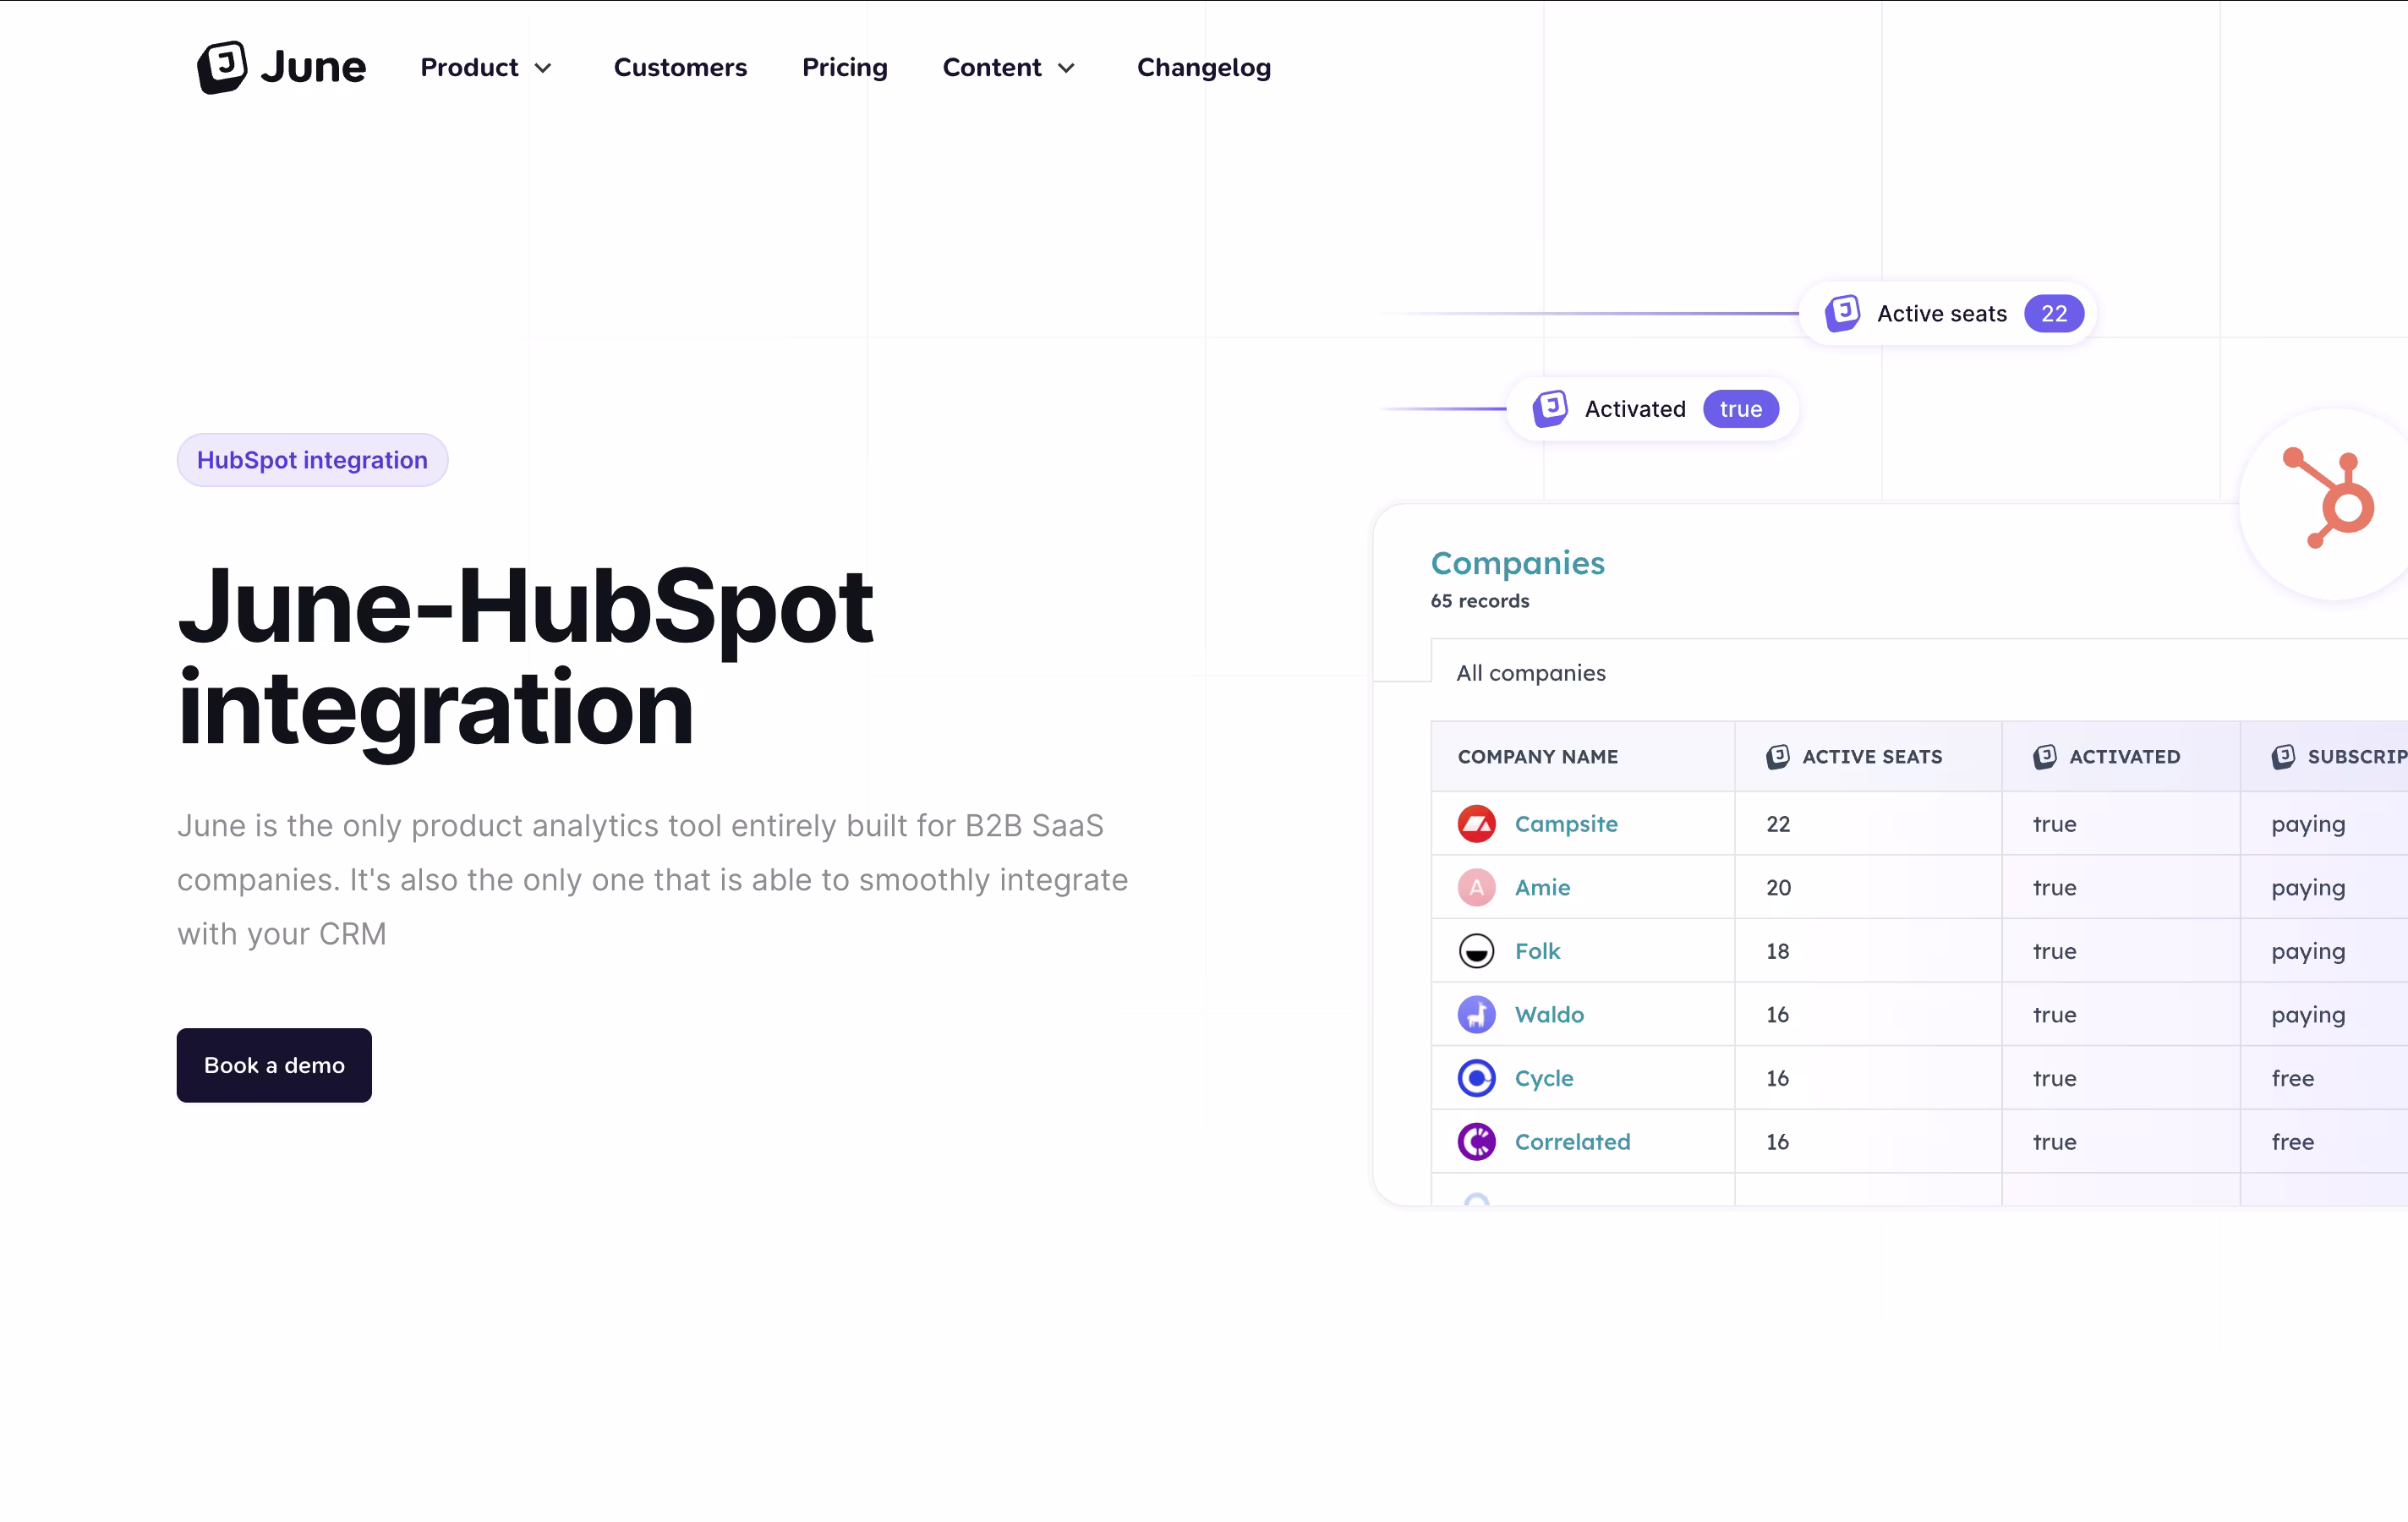Click the 20 active seats cell for Amie
Viewport: 2408px width, 1522px height.
pyautogui.click(x=1868, y=887)
